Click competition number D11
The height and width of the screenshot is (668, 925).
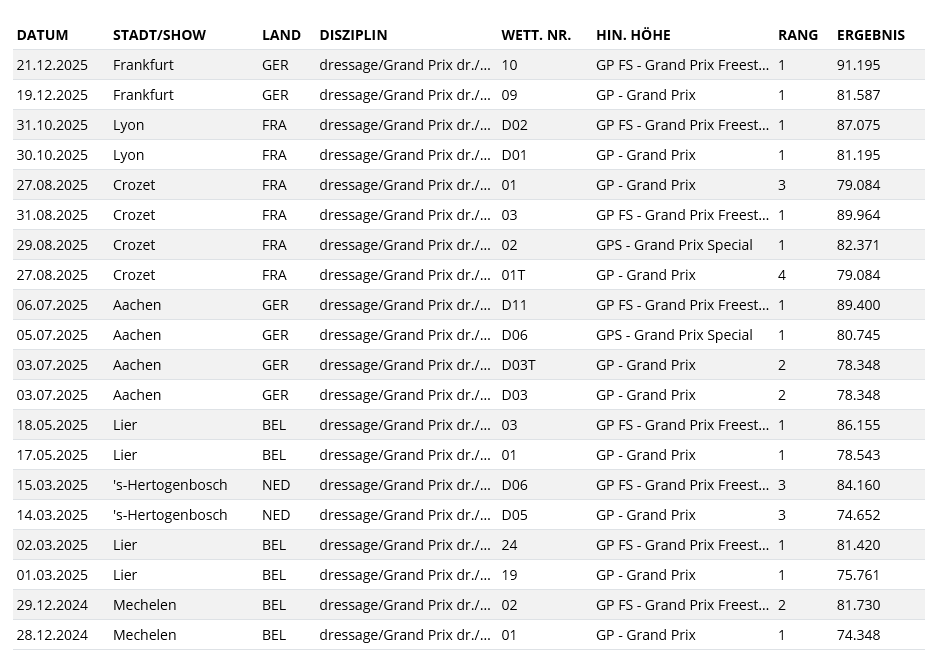click(x=514, y=305)
